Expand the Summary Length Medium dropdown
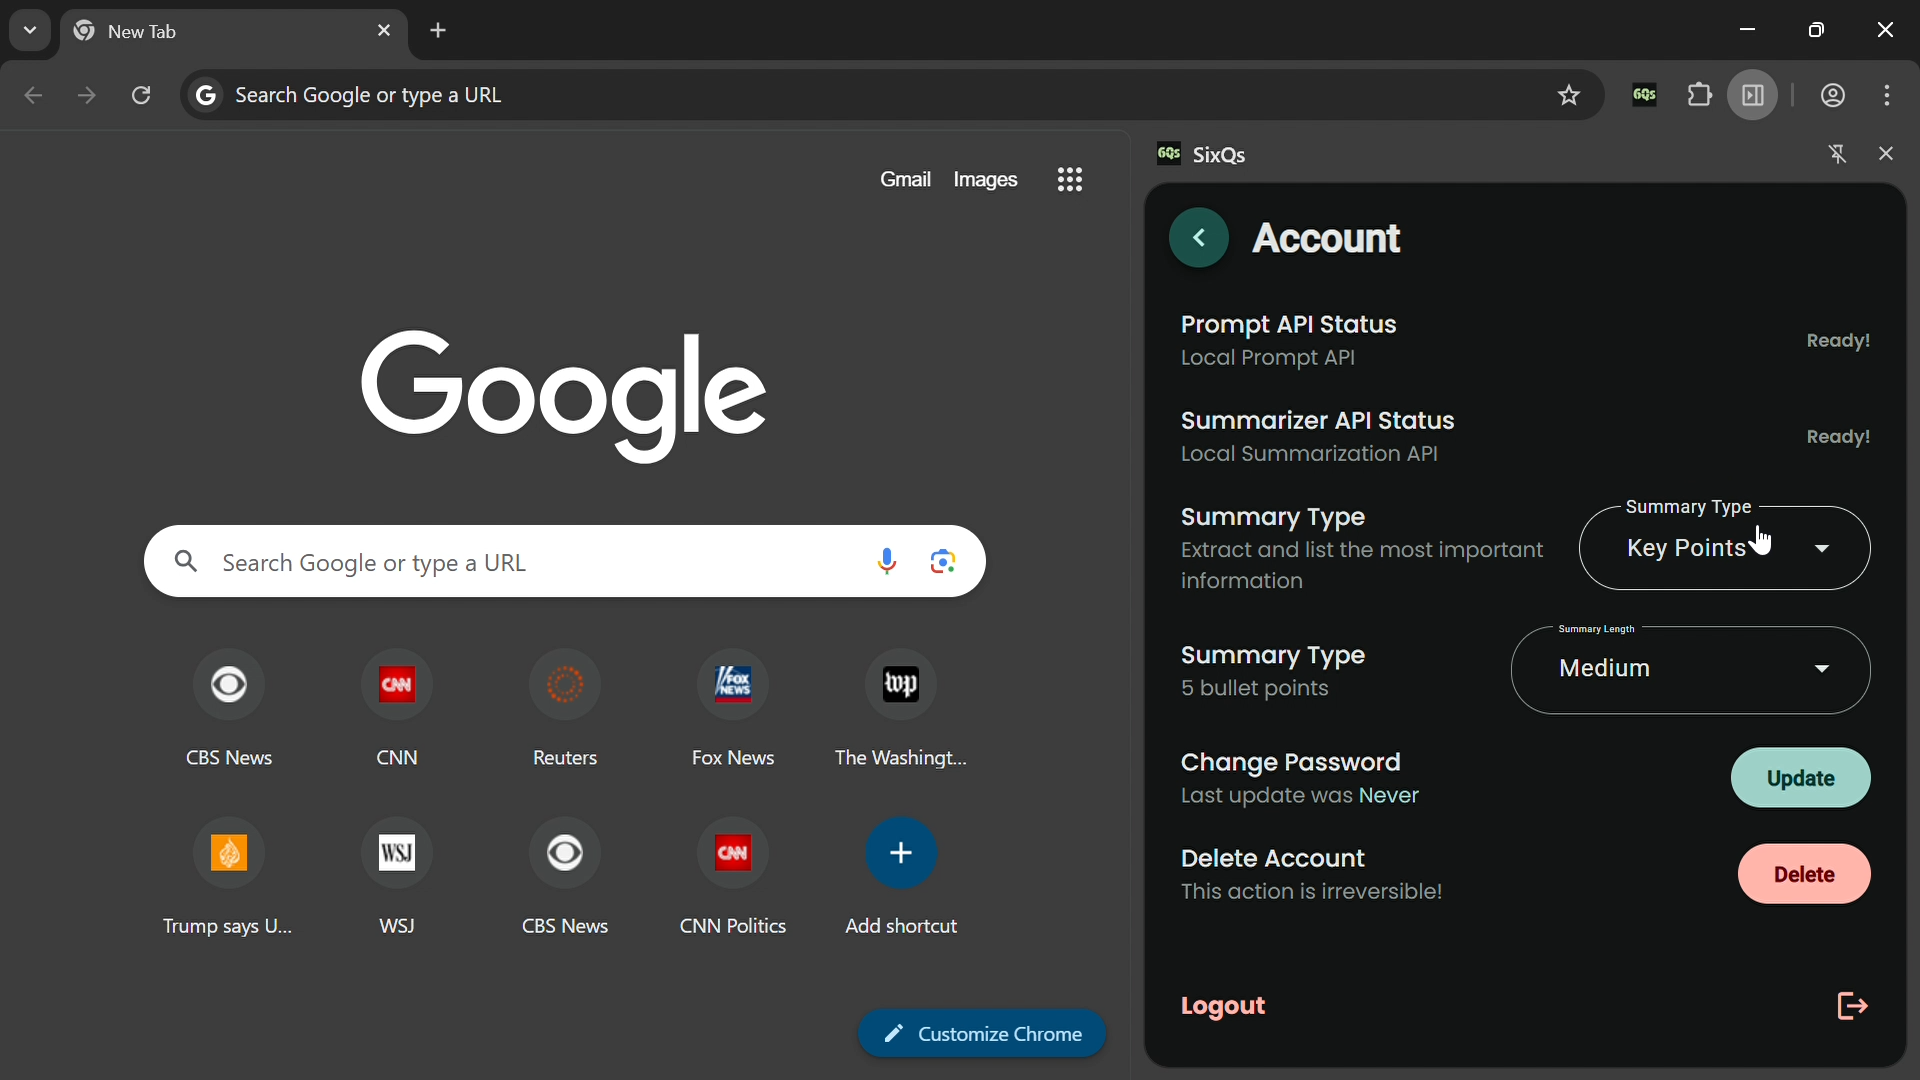1920x1080 pixels. click(1690, 670)
